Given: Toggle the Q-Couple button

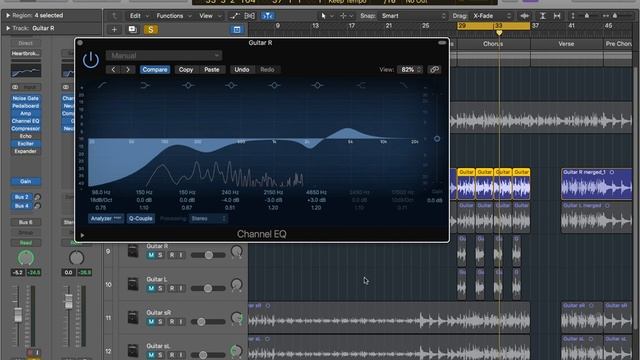Looking at the screenshot, I should (x=140, y=218).
